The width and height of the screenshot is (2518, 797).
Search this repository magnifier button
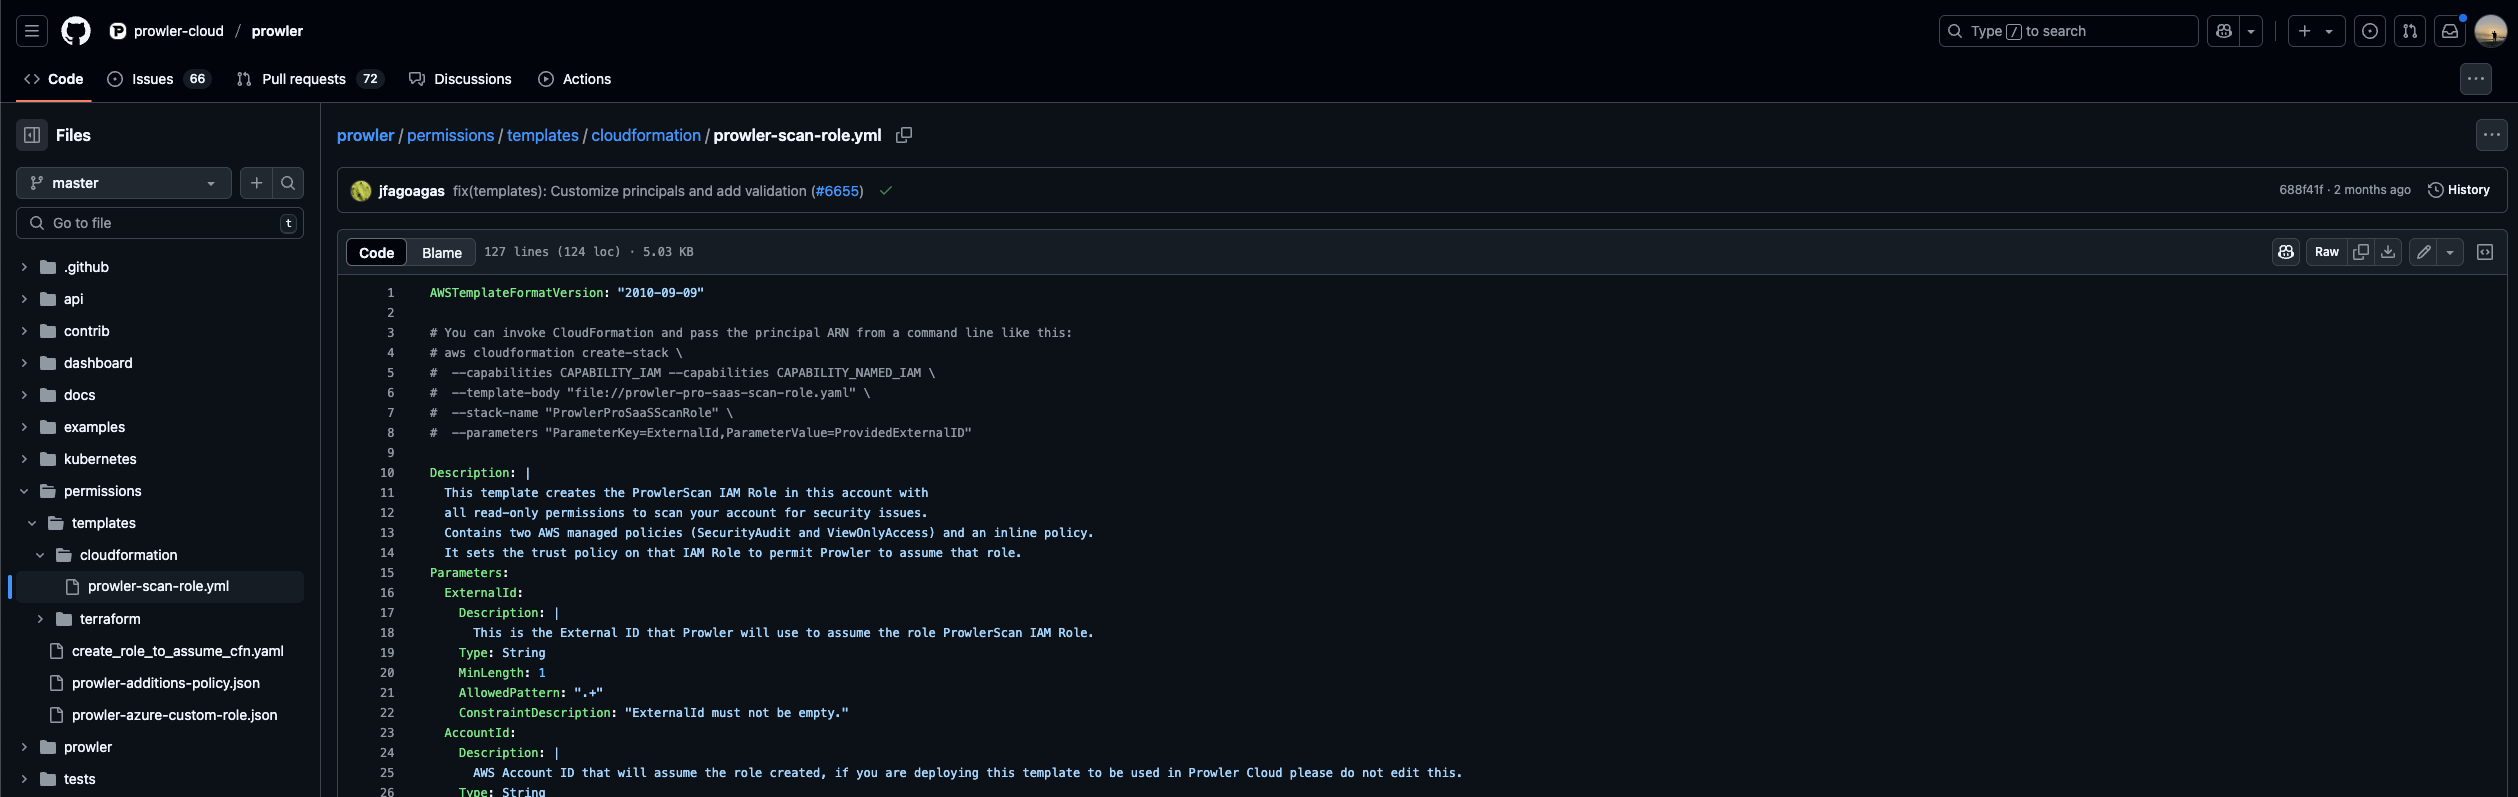pos(288,183)
